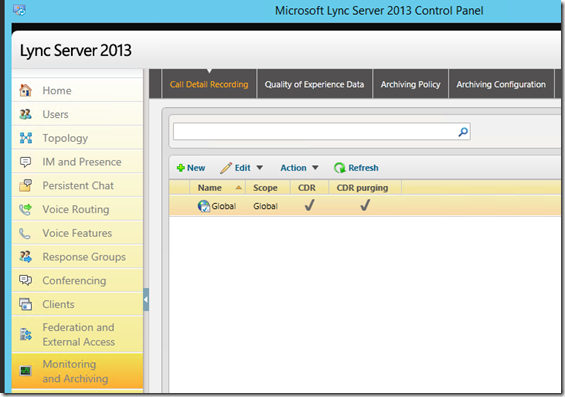The height and width of the screenshot is (397, 565).
Task: Click the Global scope cell
Action: (265, 206)
